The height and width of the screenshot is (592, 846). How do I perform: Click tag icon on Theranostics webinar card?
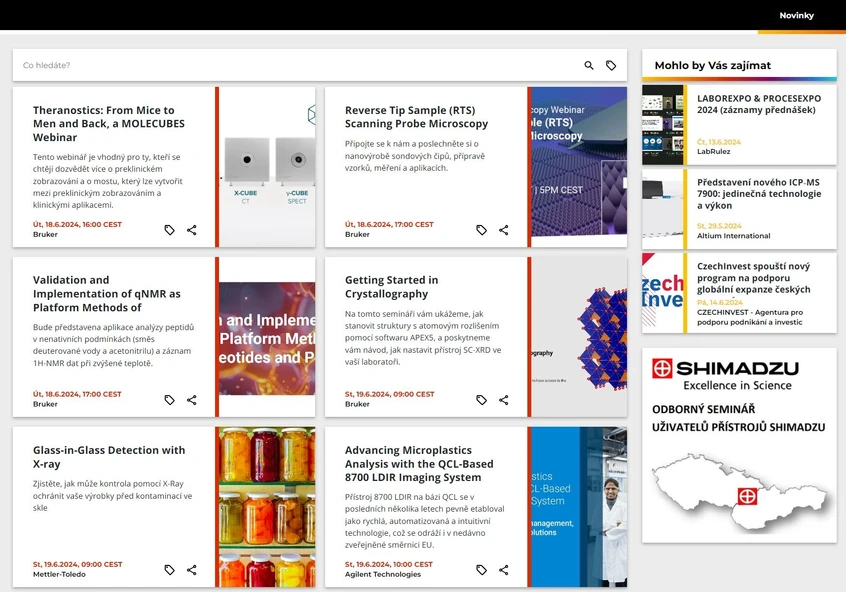click(169, 230)
